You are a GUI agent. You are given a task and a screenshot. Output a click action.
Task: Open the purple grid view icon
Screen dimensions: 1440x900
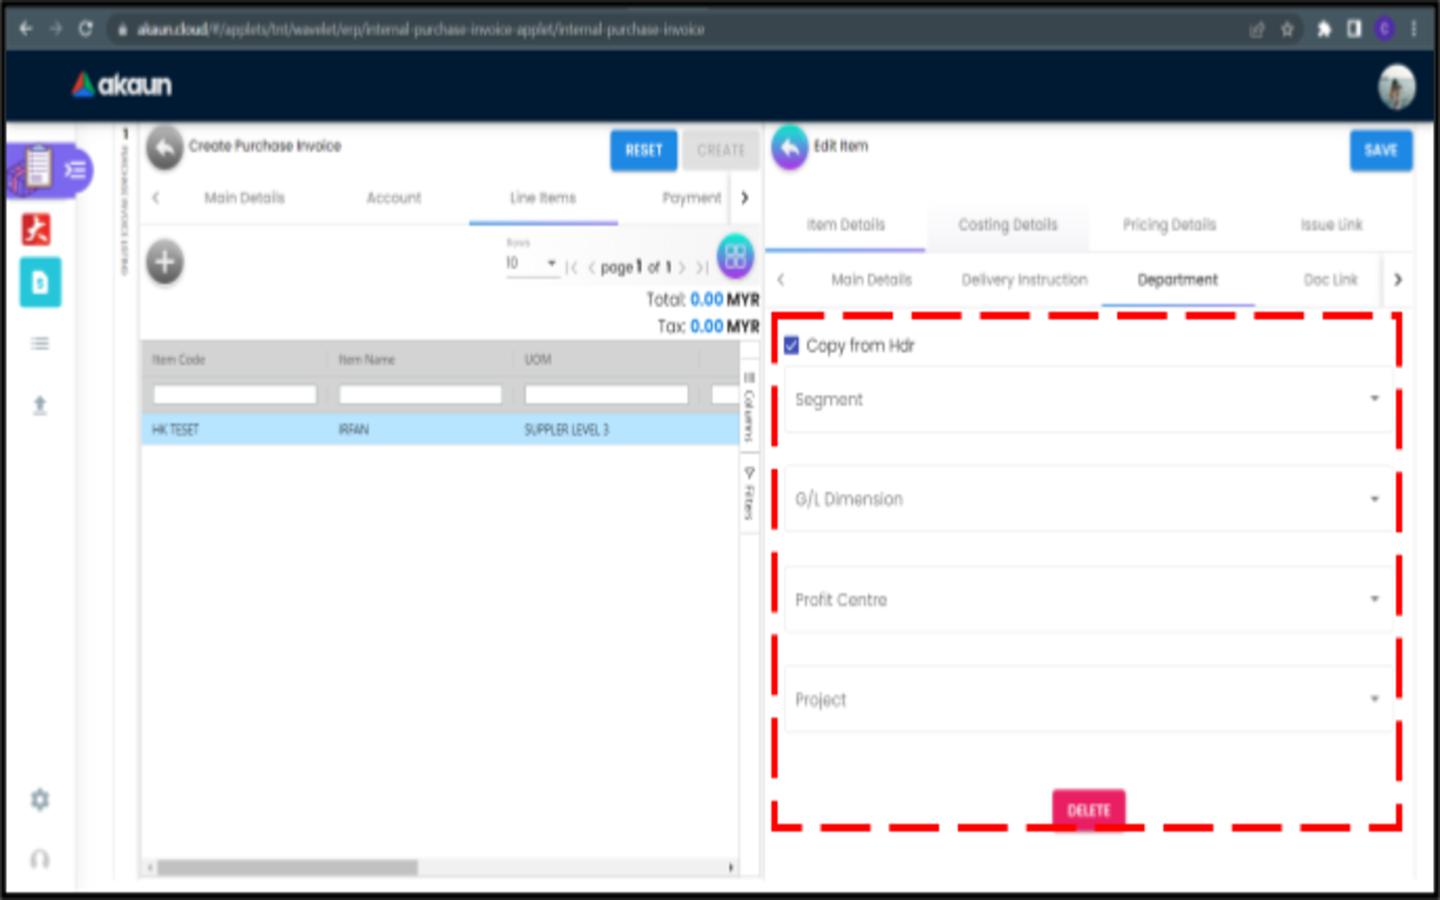point(735,256)
